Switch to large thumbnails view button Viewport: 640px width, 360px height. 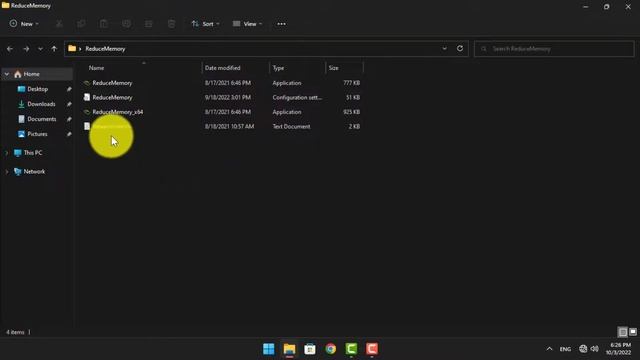pyautogui.click(x=633, y=332)
